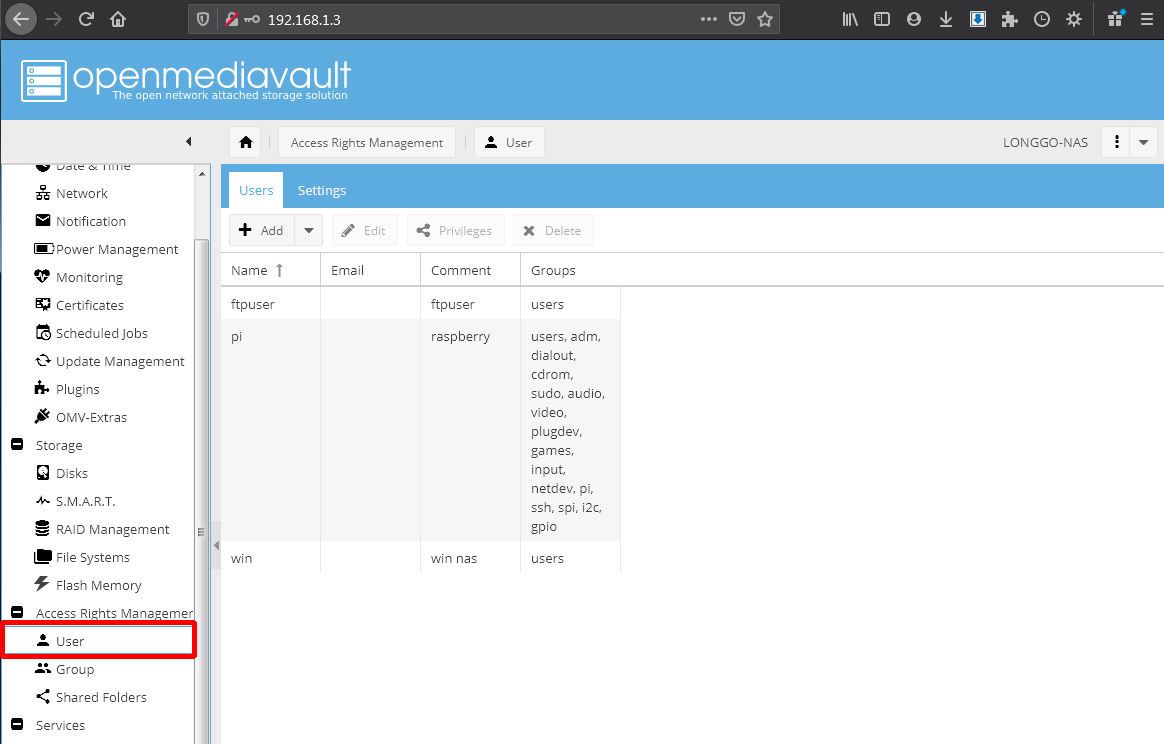Go to OMV home breadcrumb icon
This screenshot has height=744, width=1164.
click(x=246, y=142)
